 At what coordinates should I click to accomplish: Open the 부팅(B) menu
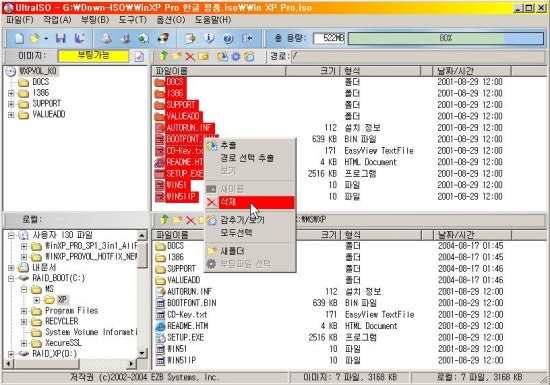[x=95, y=20]
